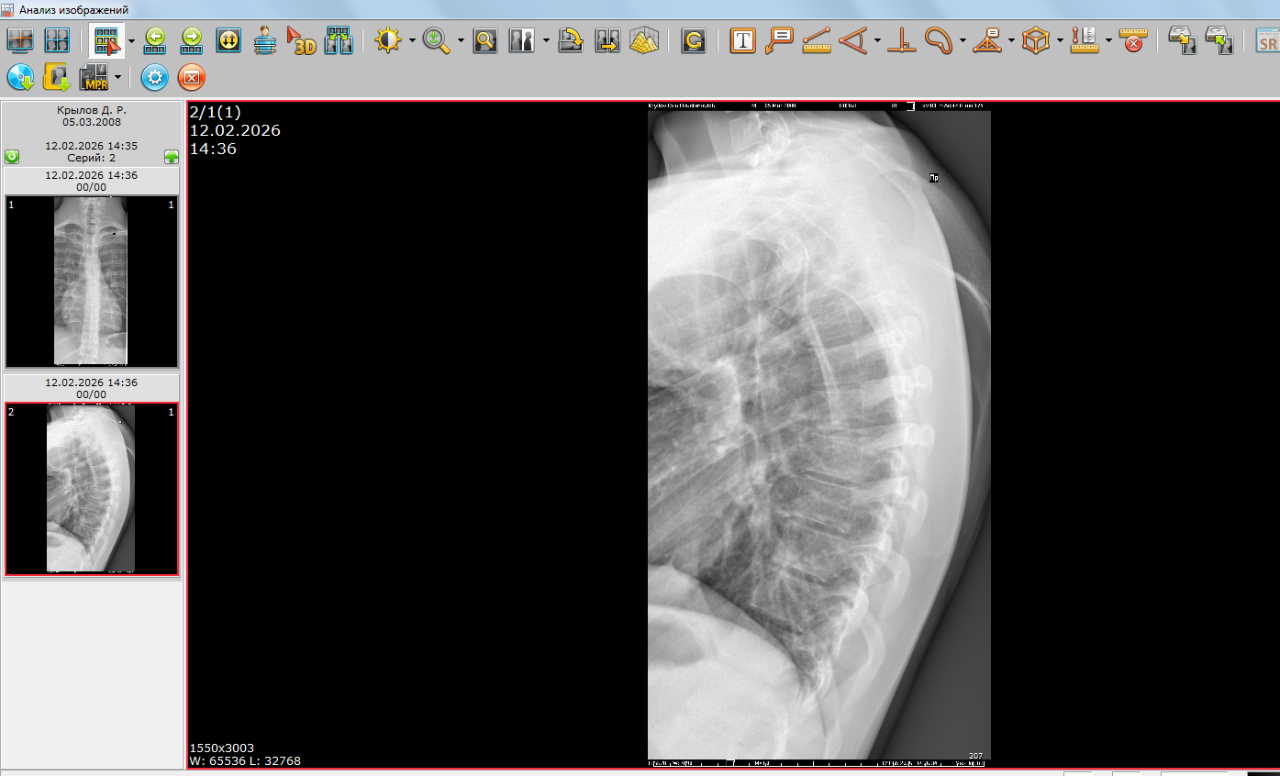Click the delete measurements ruler icon
This screenshot has height=776, width=1280.
point(1132,41)
